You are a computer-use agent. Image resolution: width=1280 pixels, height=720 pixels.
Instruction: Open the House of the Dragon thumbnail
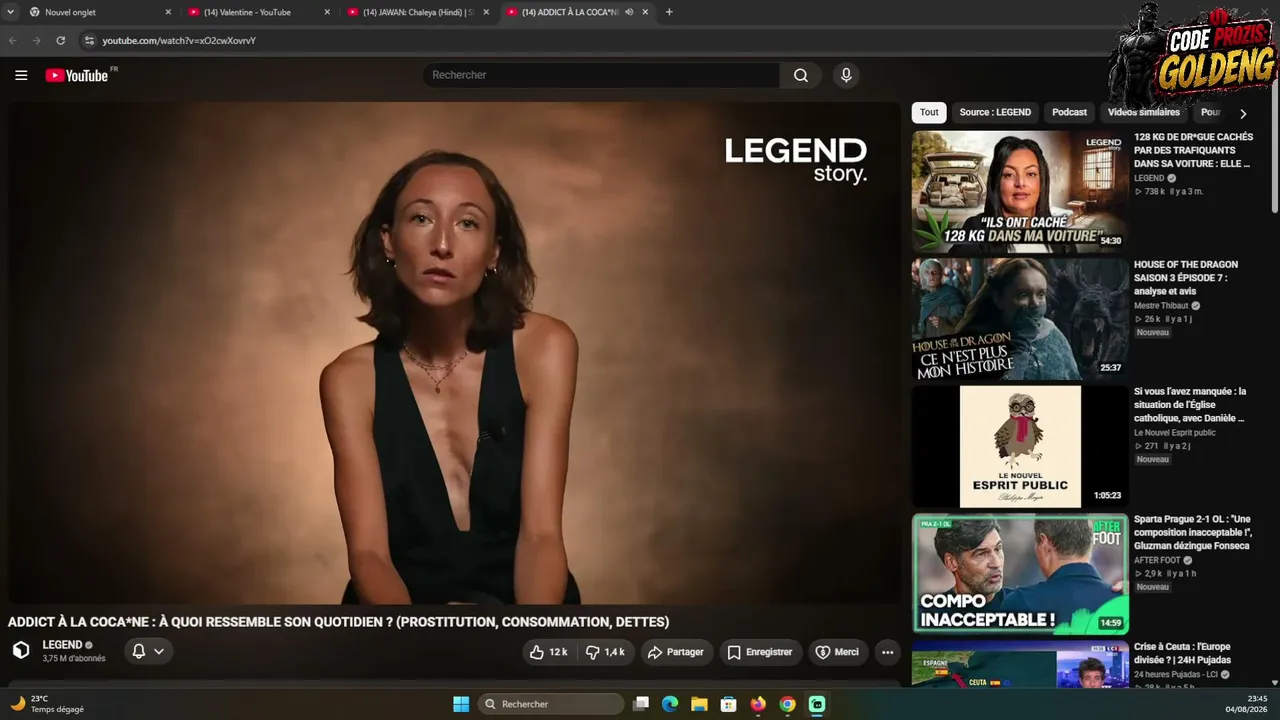[1020, 319]
